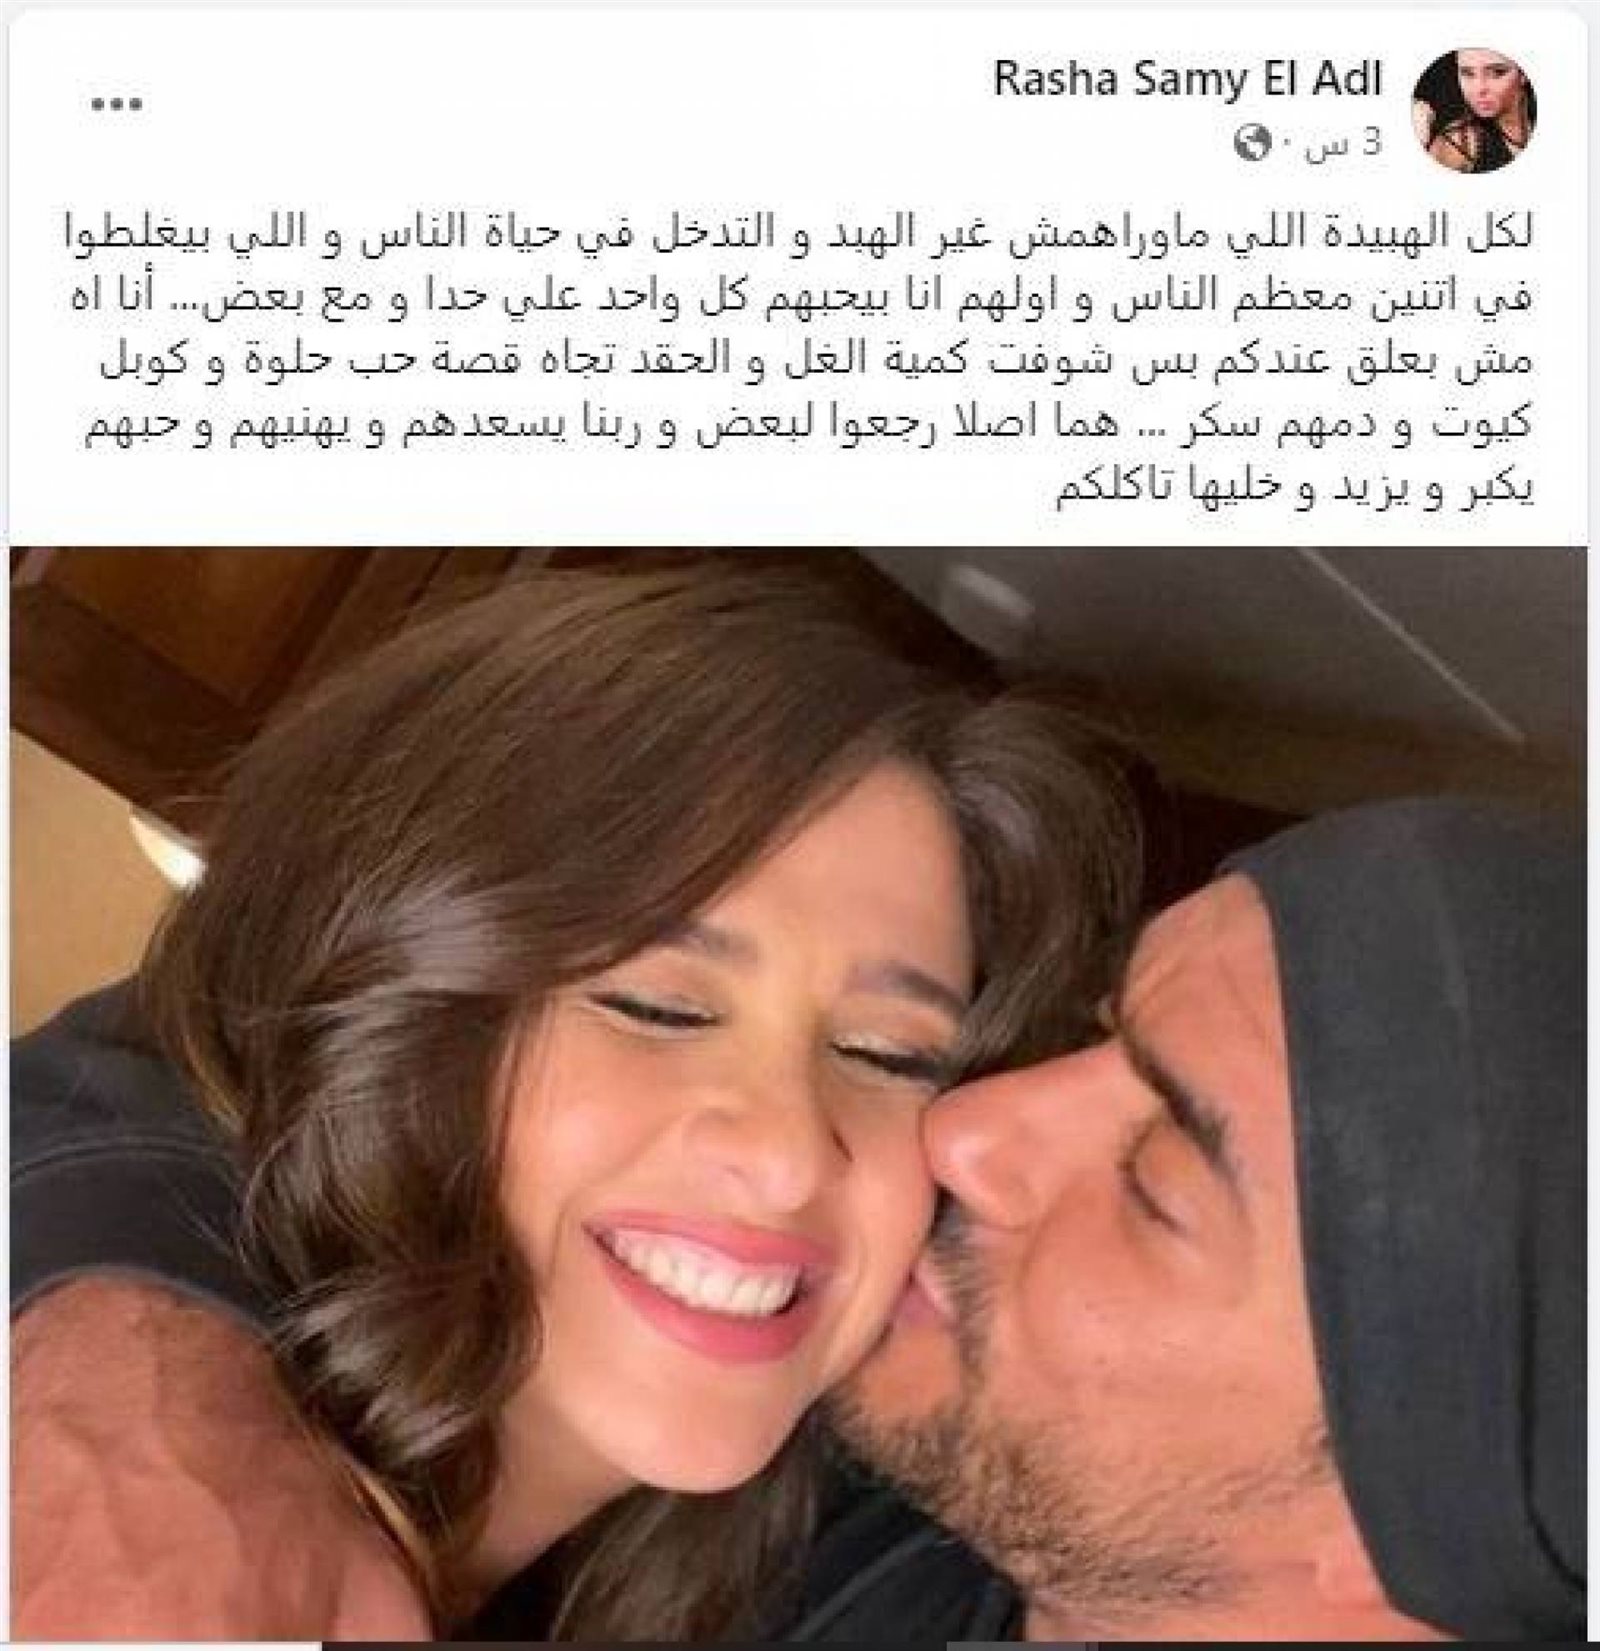Open the Rasha Samy El Adl profile link

[x=1187, y=81]
